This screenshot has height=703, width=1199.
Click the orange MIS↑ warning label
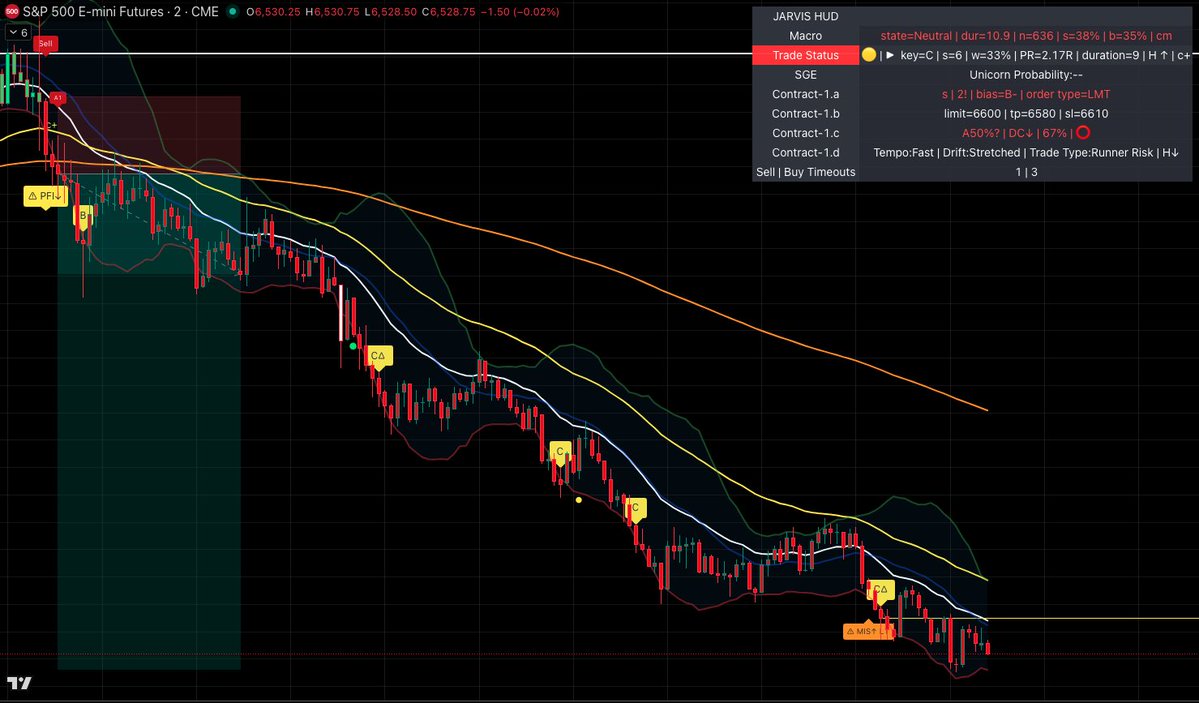tap(868, 631)
